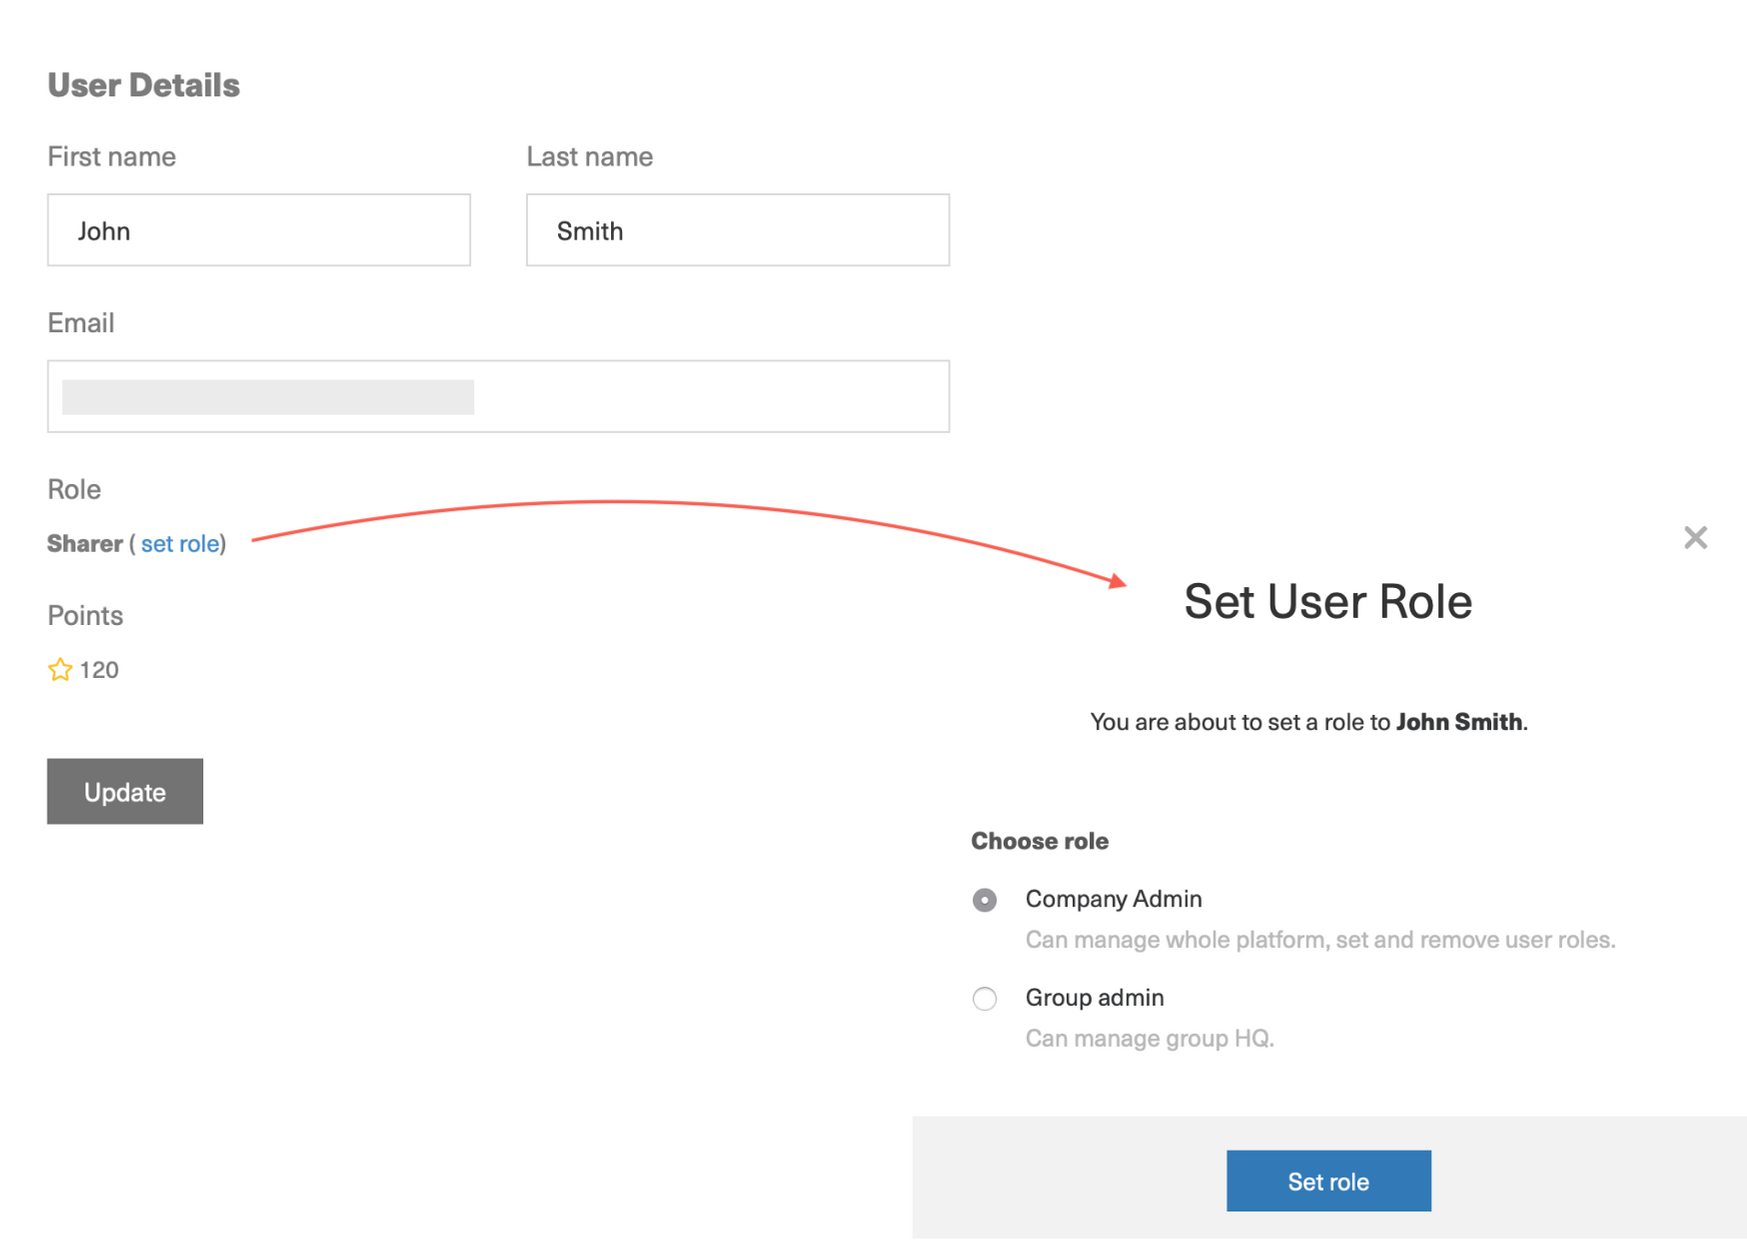Viewport: 1747px width, 1240px height.
Task: Click the Last name label
Action: pyautogui.click(x=590, y=157)
